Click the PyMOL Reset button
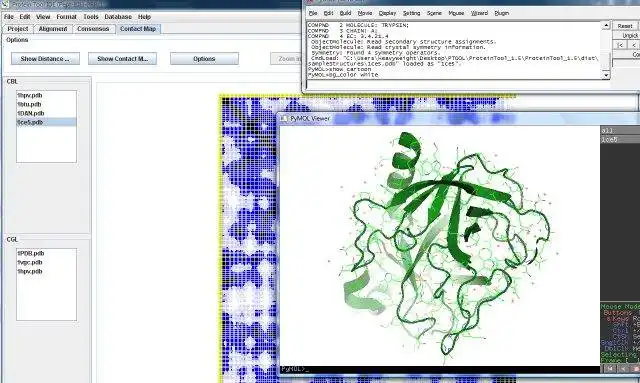Screen dimensions: 640x383 [626, 26]
